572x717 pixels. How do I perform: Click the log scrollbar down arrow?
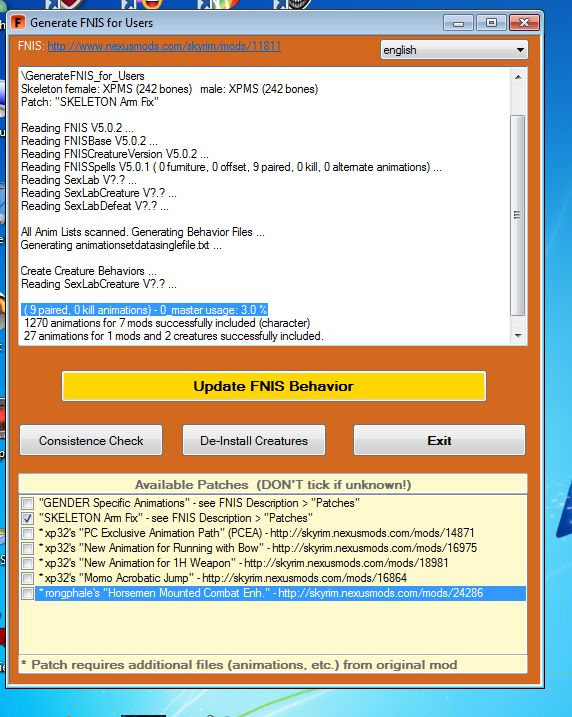click(518, 336)
